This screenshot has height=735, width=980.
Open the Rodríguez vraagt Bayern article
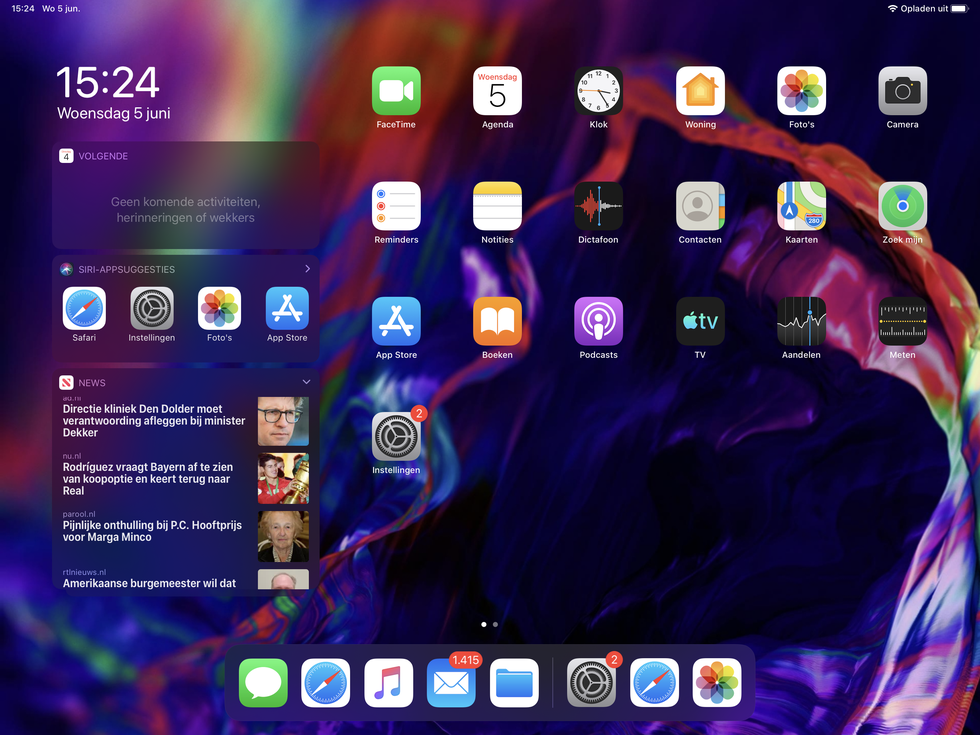[148, 479]
